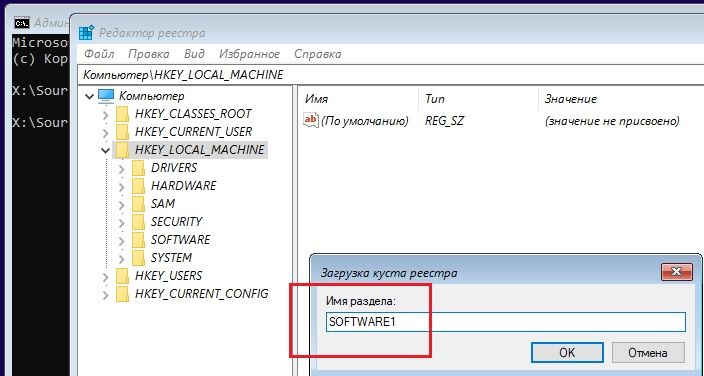Viewport: 704px width, 376px height.
Task: Click the SYSTEM folder icon
Action: coord(139,258)
